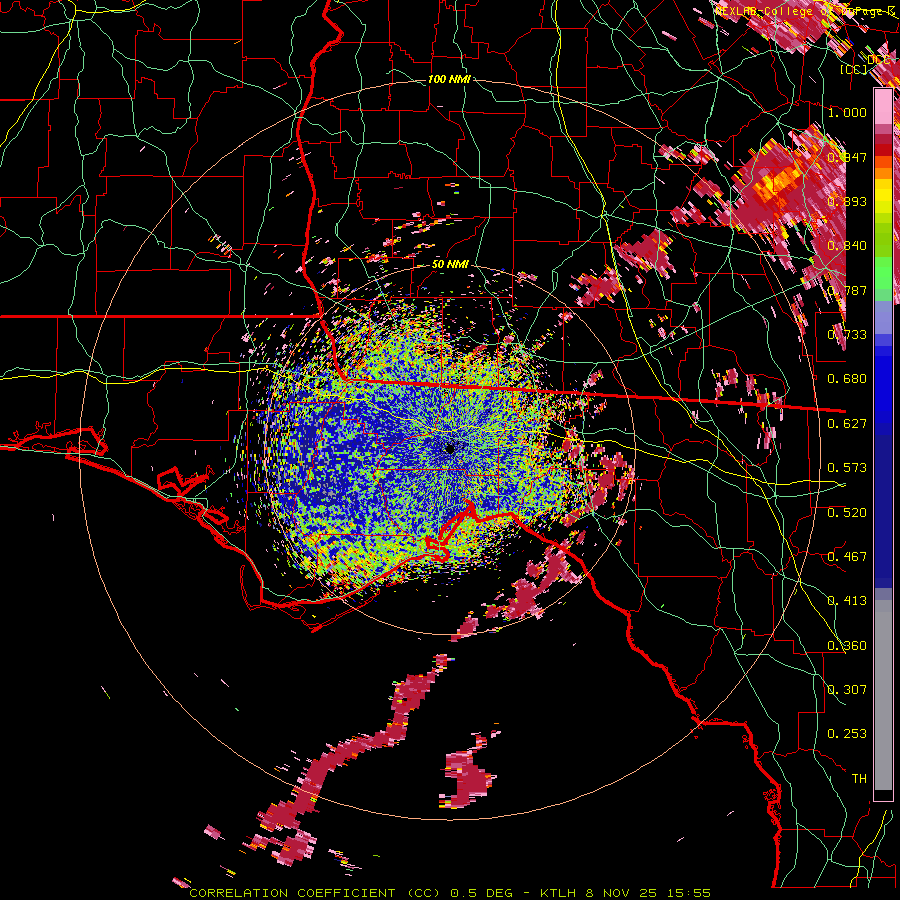Click the 0.733 scale value

tap(847, 335)
